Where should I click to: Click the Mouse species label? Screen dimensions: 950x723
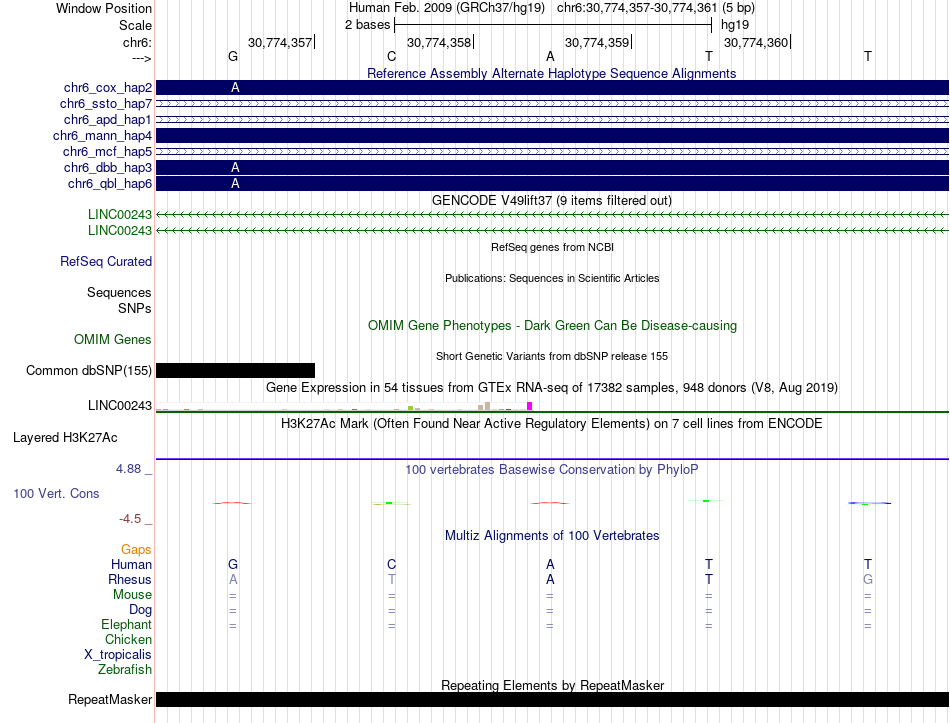pos(132,595)
